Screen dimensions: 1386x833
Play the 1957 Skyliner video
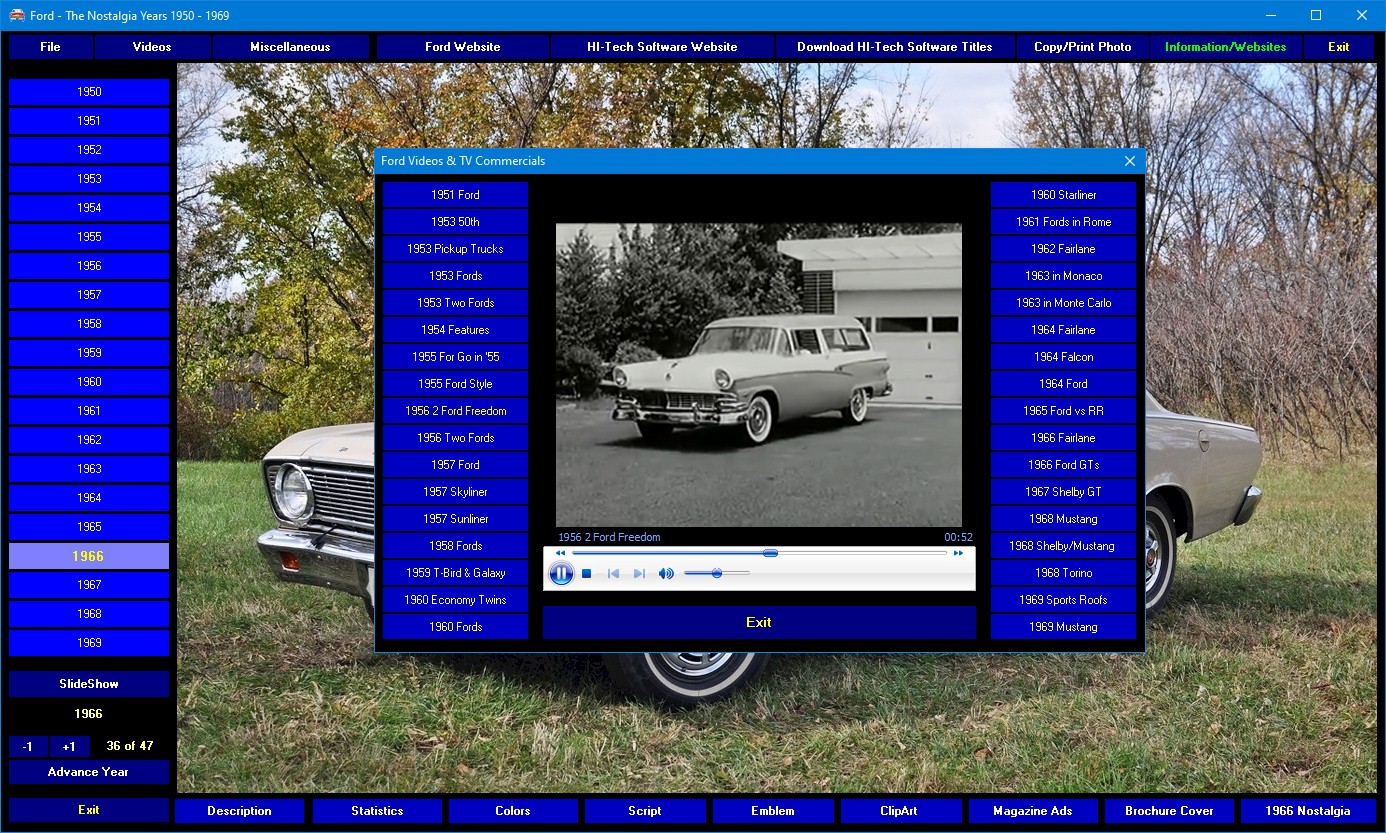pos(455,492)
